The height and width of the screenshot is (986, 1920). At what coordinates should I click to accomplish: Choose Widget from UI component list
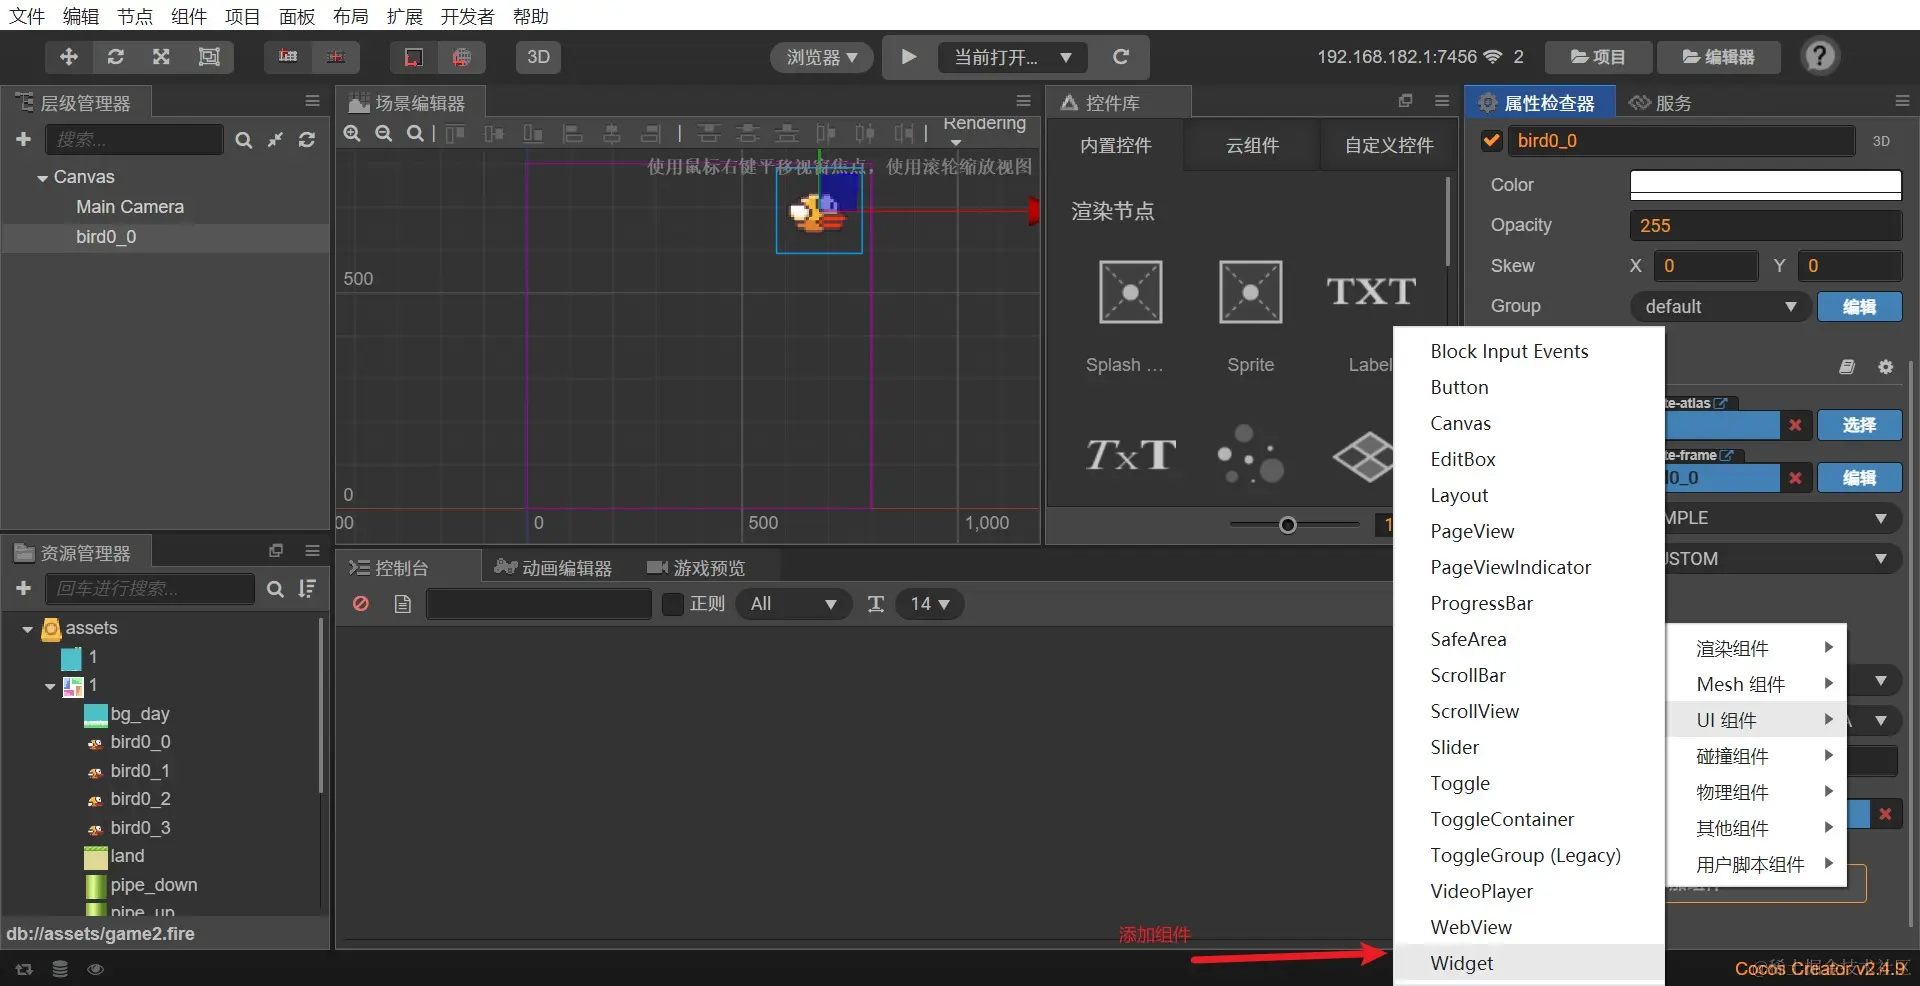point(1528,963)
